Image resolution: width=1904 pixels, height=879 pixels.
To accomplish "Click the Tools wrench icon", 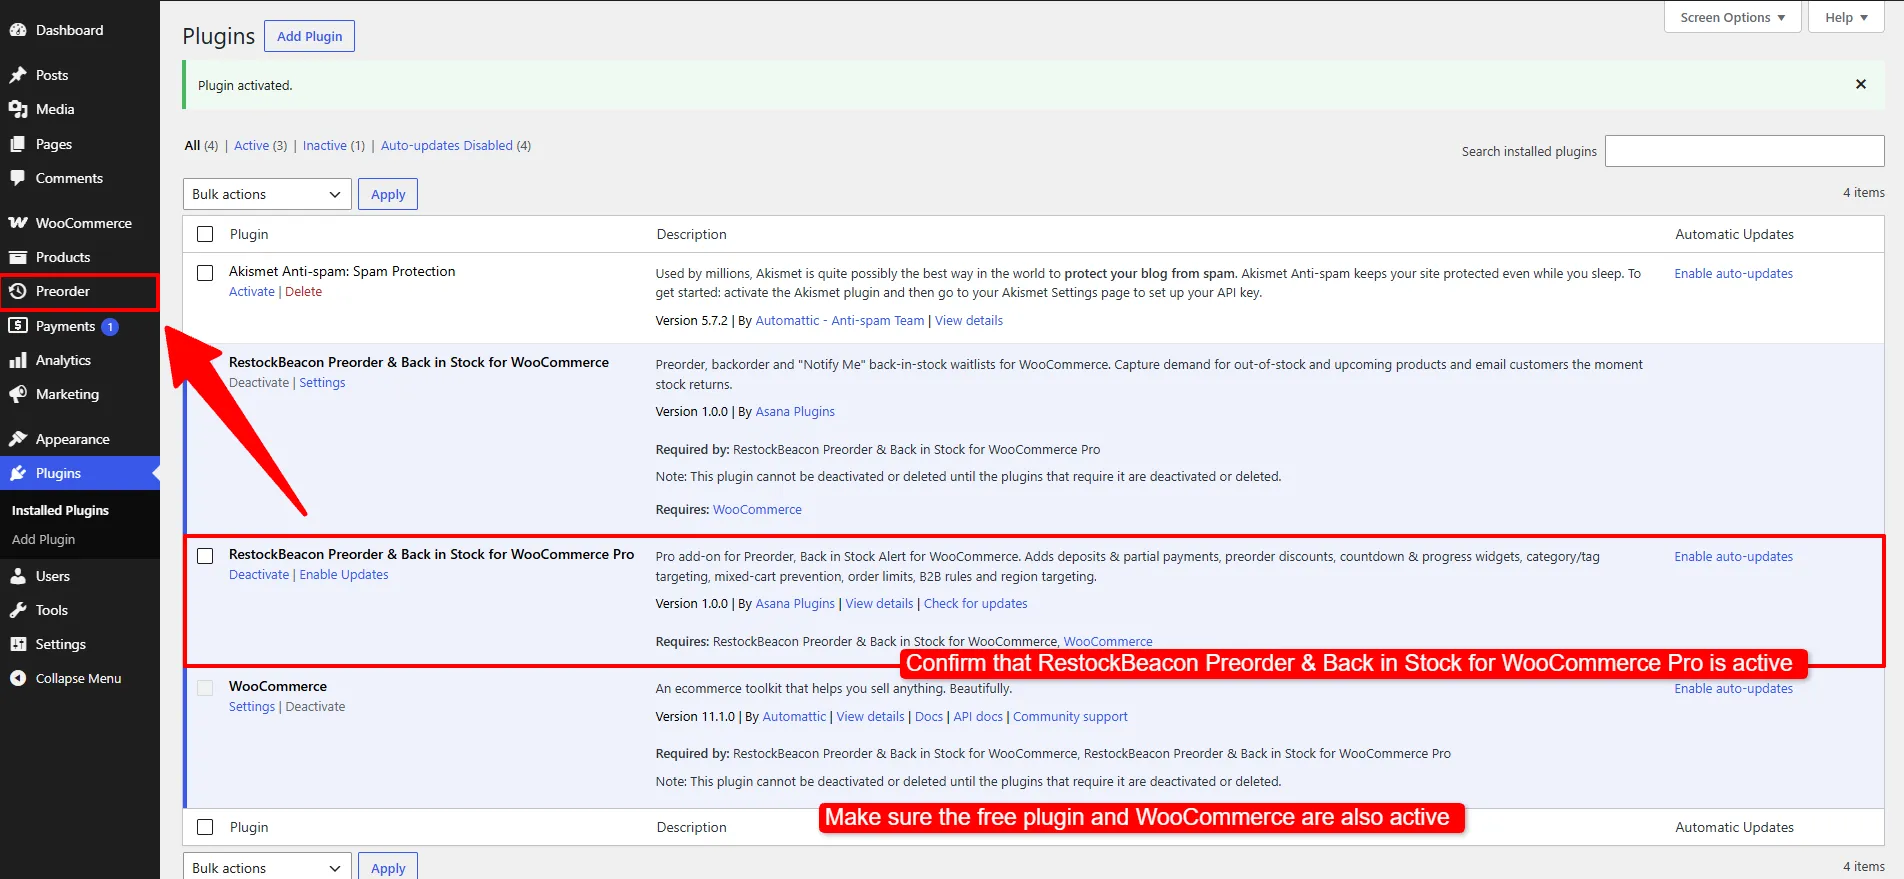I will pos(18,610).
